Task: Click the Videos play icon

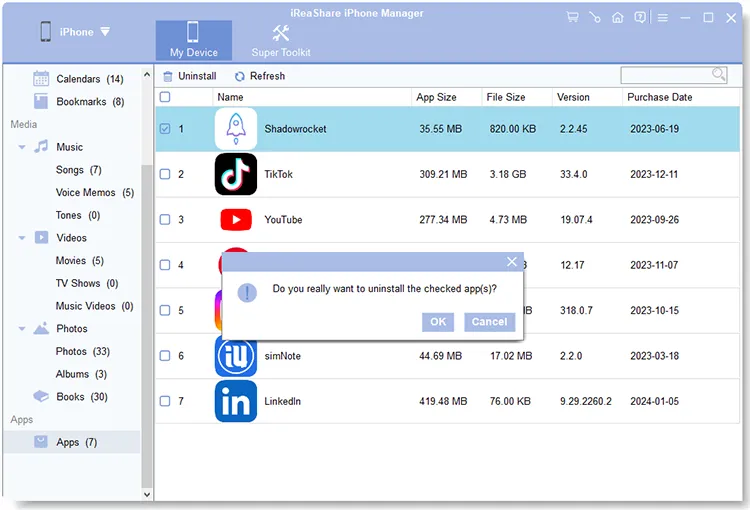Action: tap(41, 237)
